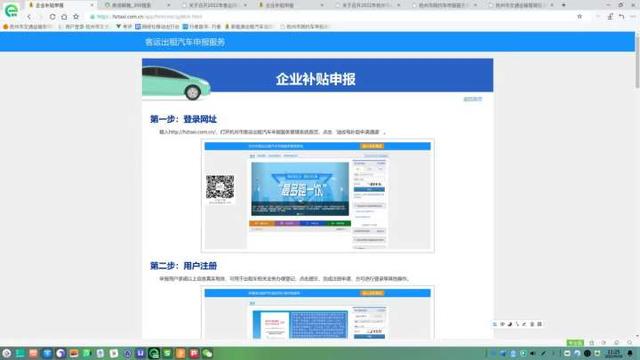Open 360 browser icon in taskbar
Viewport: 640px width, 360px height.
(x=154, y=353)
